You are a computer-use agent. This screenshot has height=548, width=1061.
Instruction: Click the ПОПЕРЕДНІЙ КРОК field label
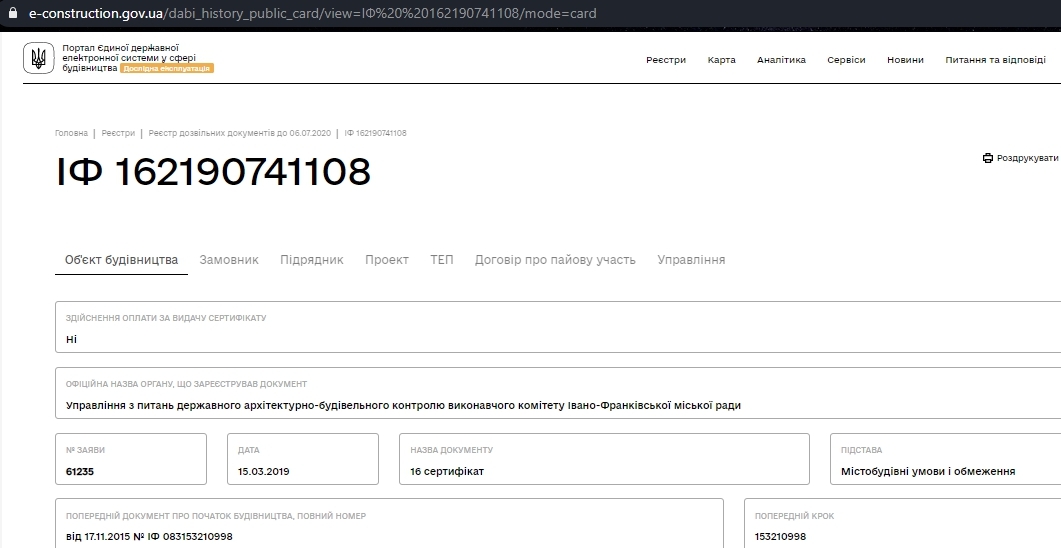pos(794,516)
